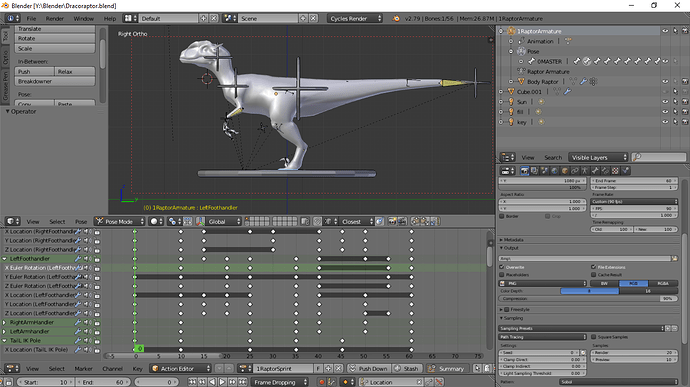Open the Bone Constraints properties tab
The width and height of the screenshot is (690, 387).
605,171
